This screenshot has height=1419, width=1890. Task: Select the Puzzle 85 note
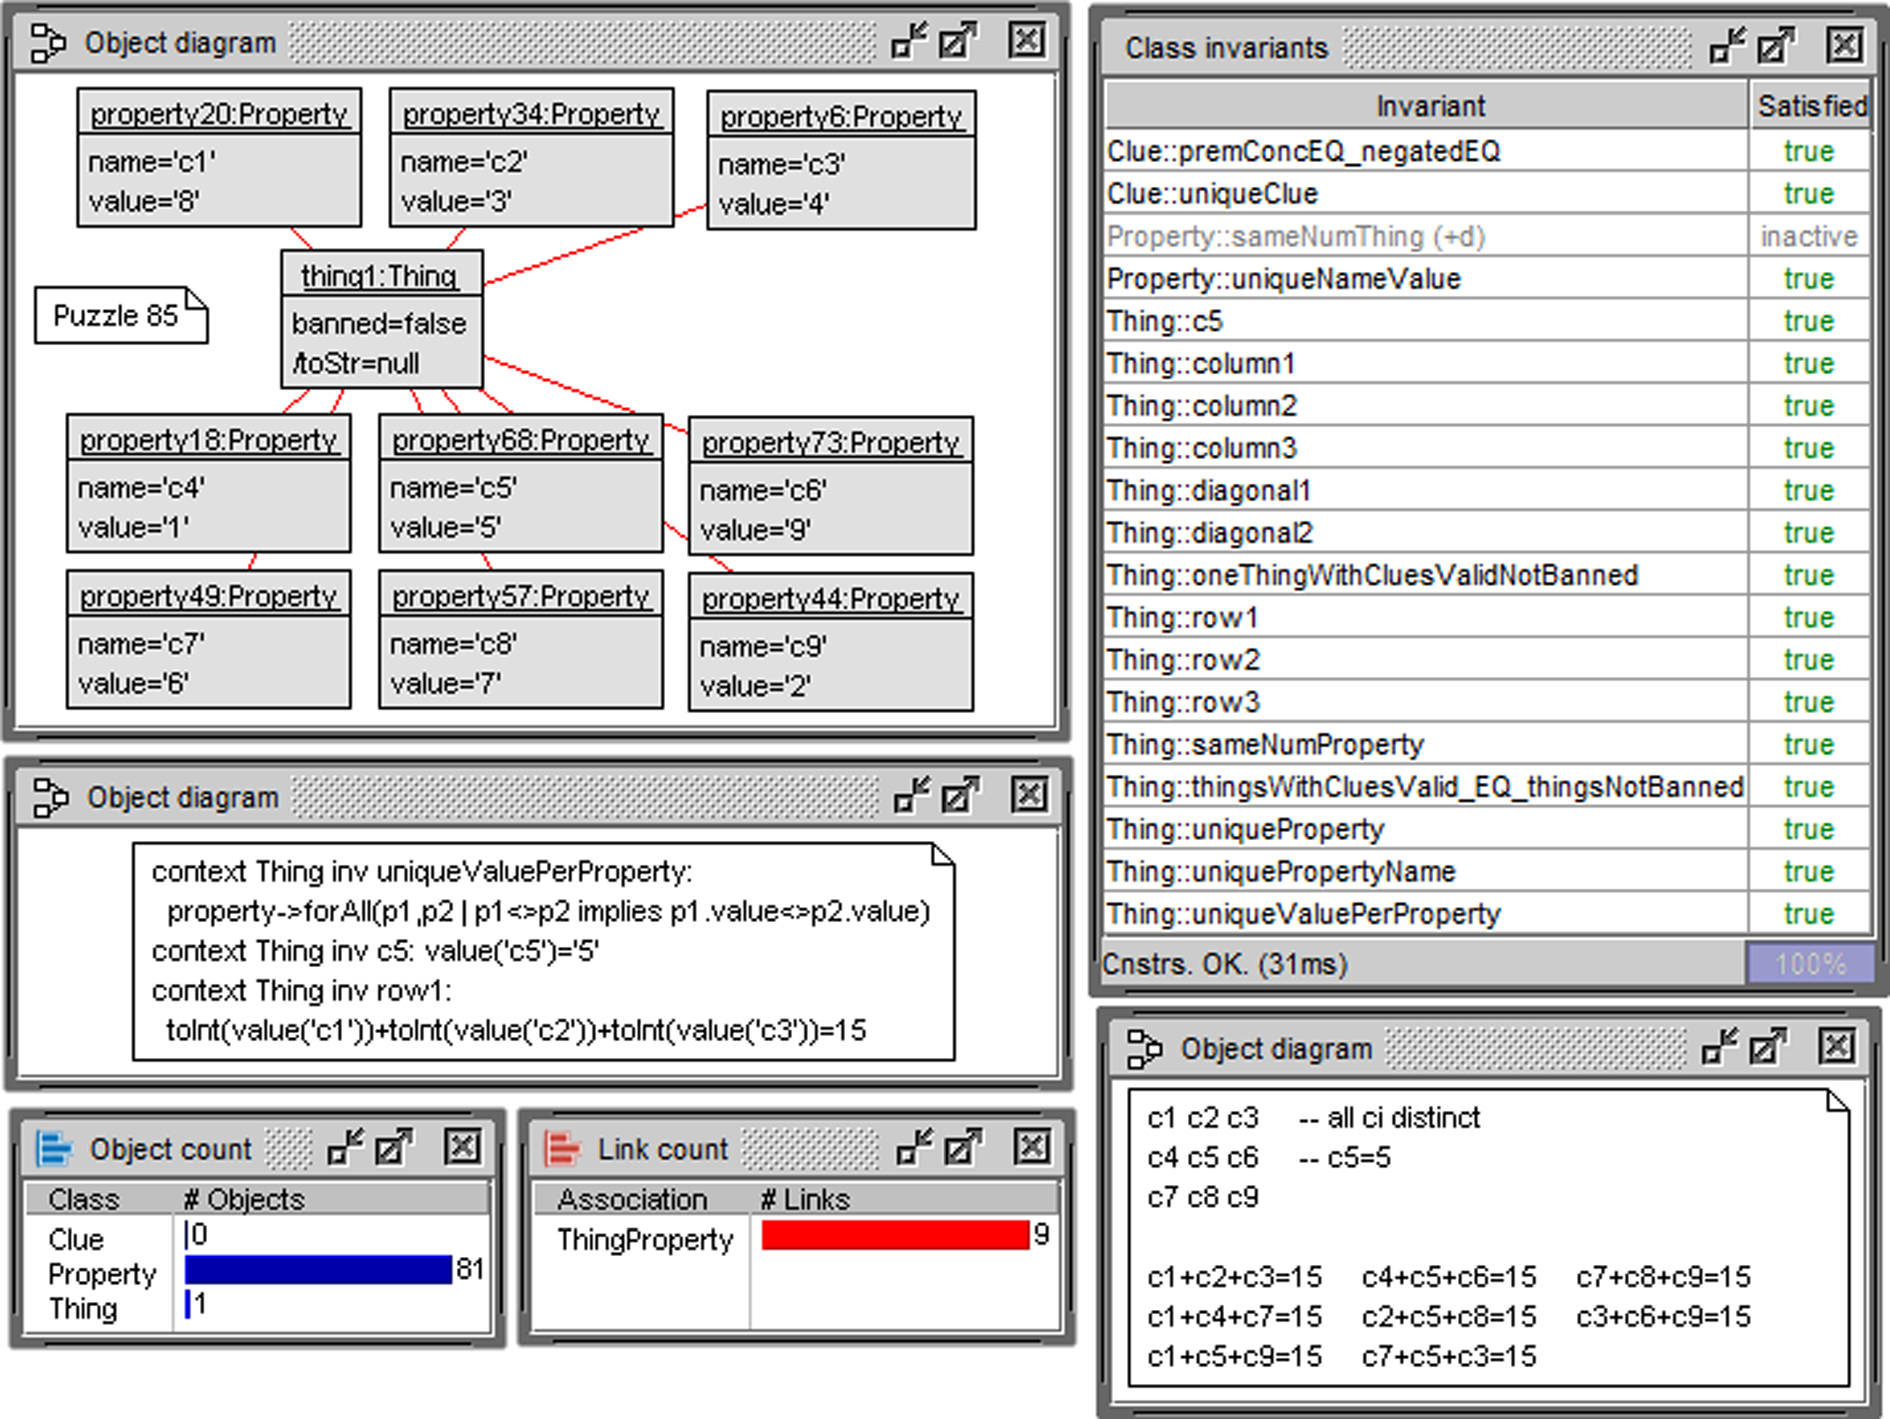coord(120,316)
